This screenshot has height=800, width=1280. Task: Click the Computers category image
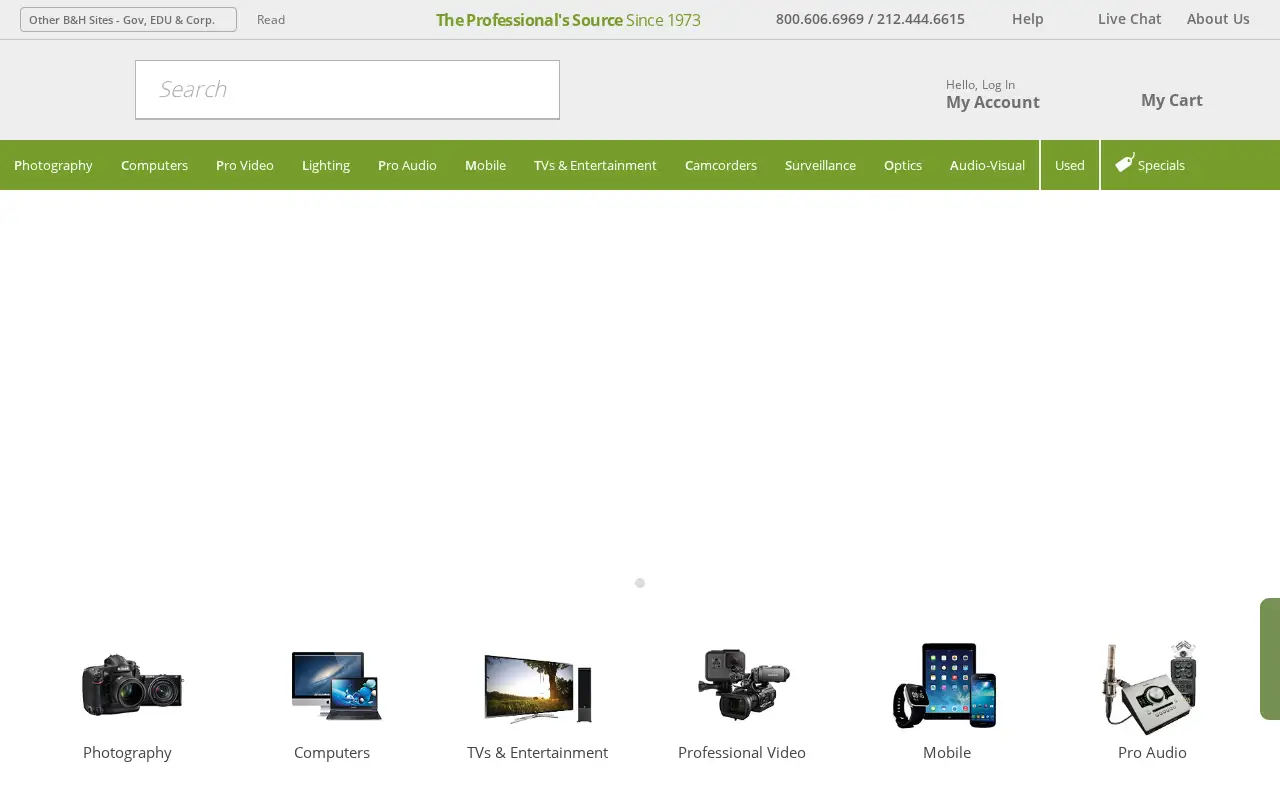point(336,685)
